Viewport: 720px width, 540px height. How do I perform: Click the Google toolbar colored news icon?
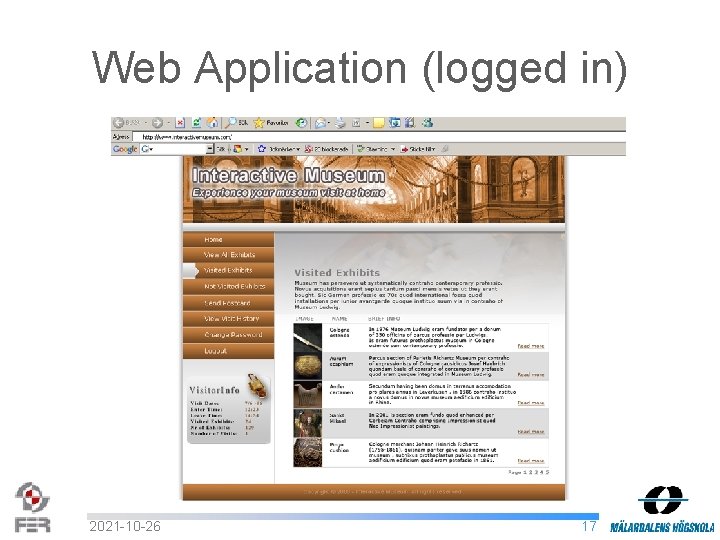(x=237, y=149)
